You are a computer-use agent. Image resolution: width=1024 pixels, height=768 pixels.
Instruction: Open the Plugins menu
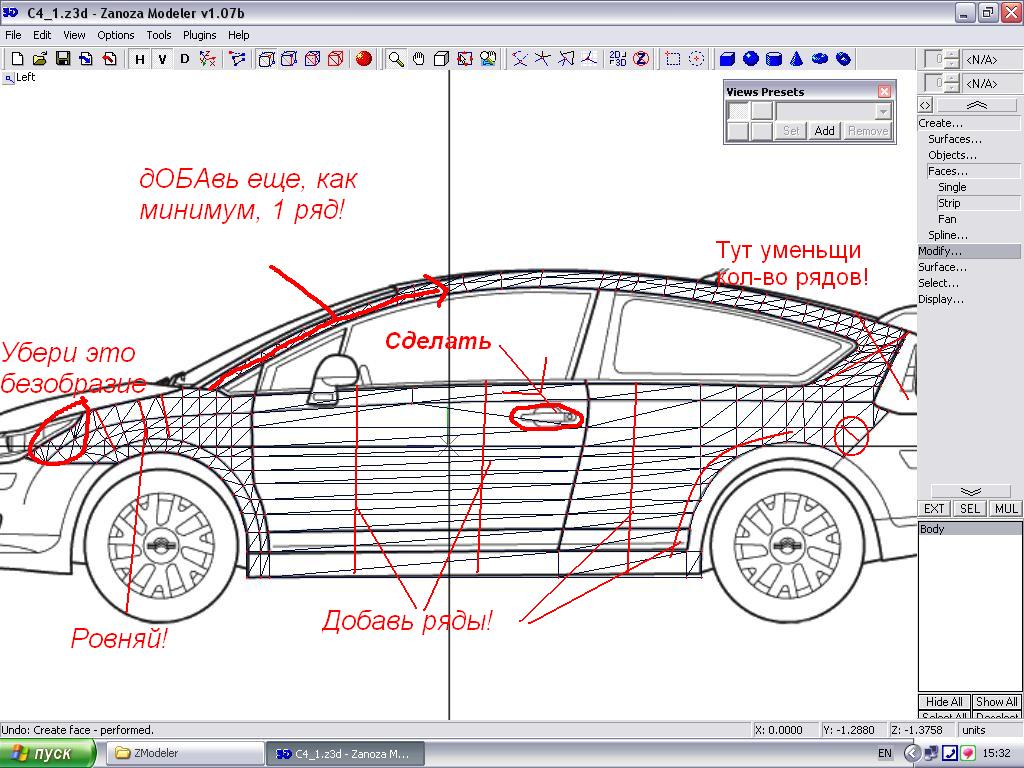200,35
